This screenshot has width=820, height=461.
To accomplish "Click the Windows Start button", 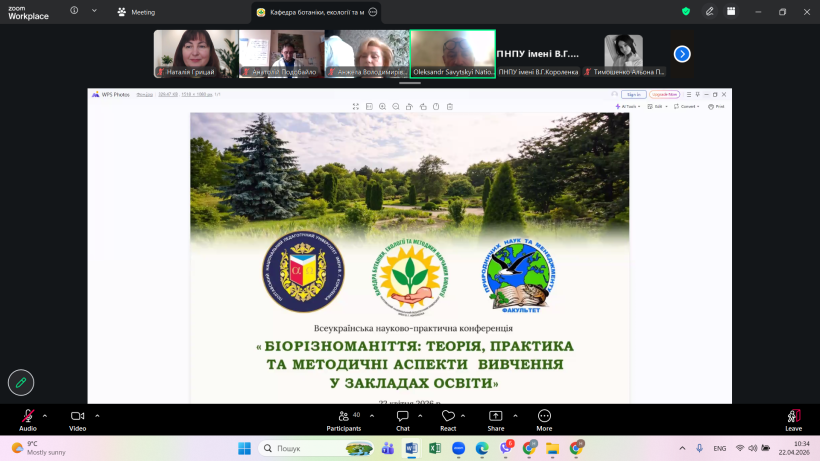I will pyautogui.click(x=244, y=448).
